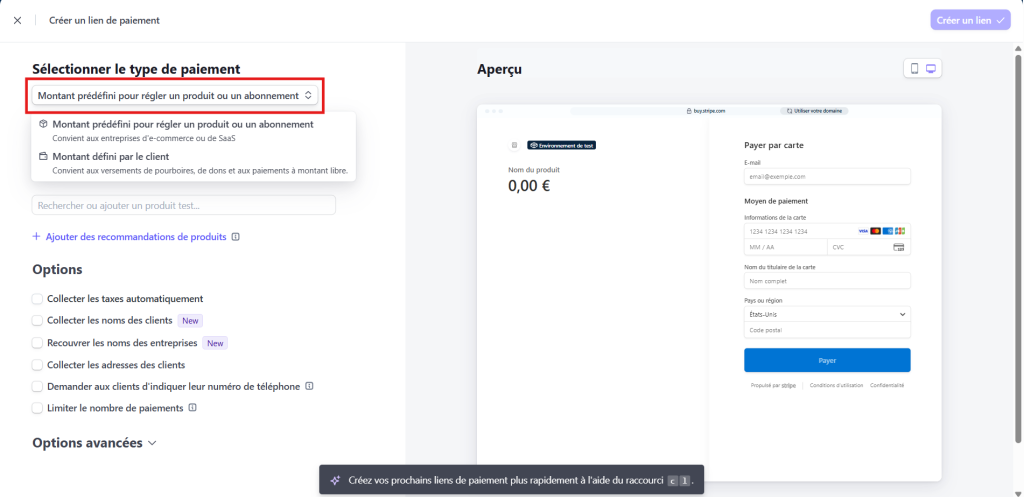Click info icon next to product recommendations

(236, 237)
